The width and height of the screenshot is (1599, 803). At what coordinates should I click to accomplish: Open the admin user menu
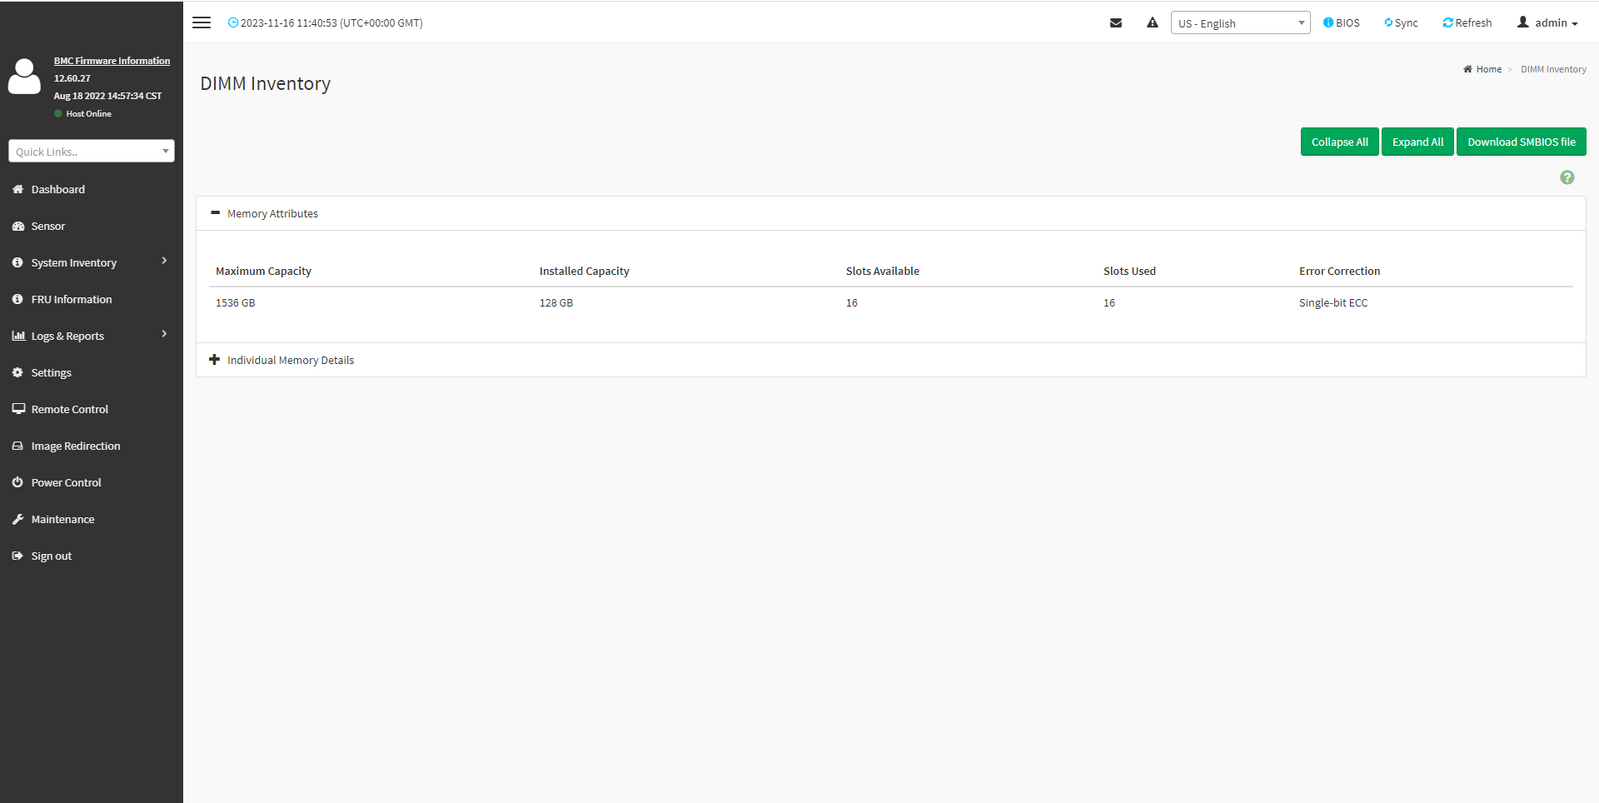1547,23
